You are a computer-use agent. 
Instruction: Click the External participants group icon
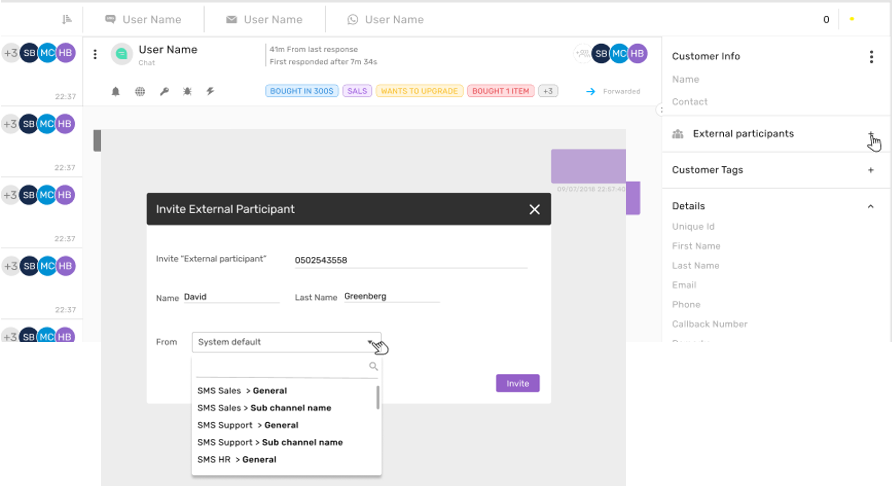[678, 134]
